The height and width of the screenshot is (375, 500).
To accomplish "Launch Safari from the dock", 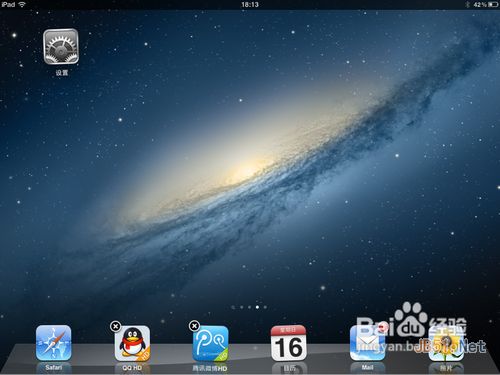I will coord(54,343).
